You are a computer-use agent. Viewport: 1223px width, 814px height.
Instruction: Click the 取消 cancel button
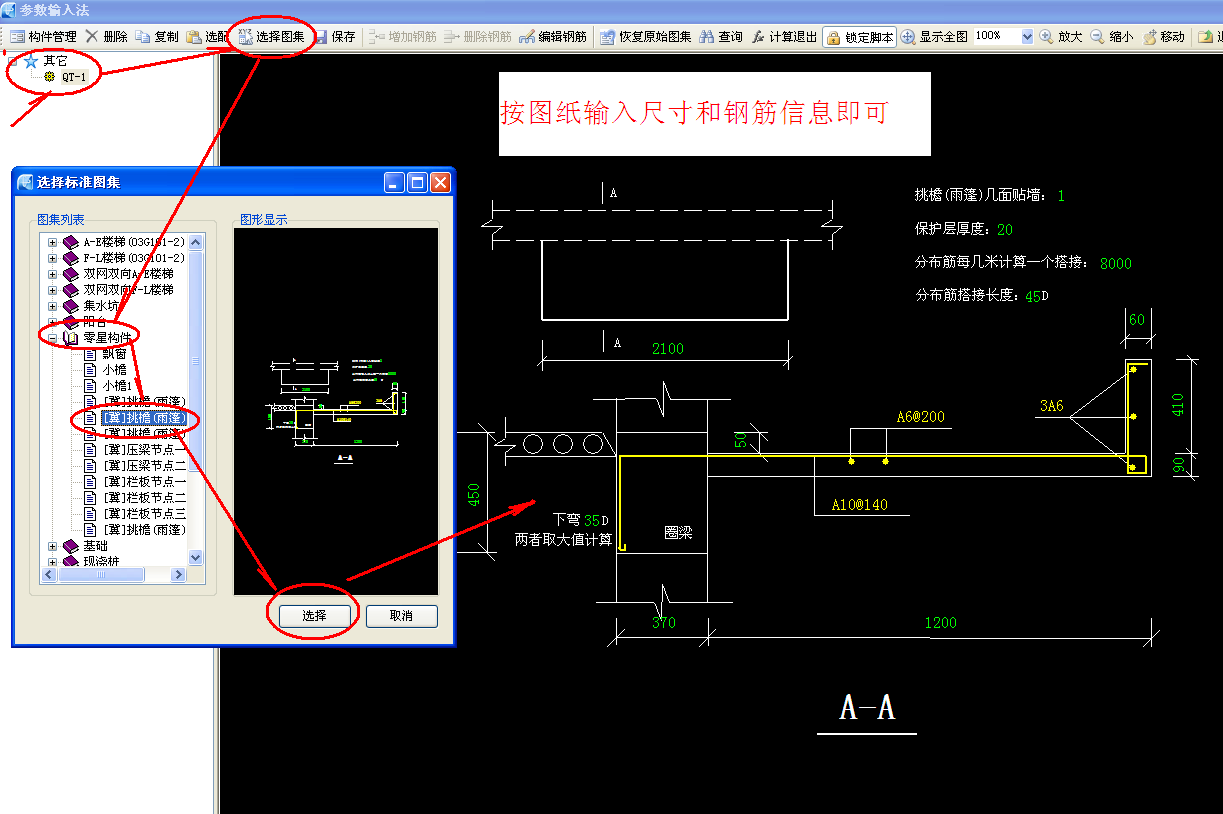click(x=401, y=616)
